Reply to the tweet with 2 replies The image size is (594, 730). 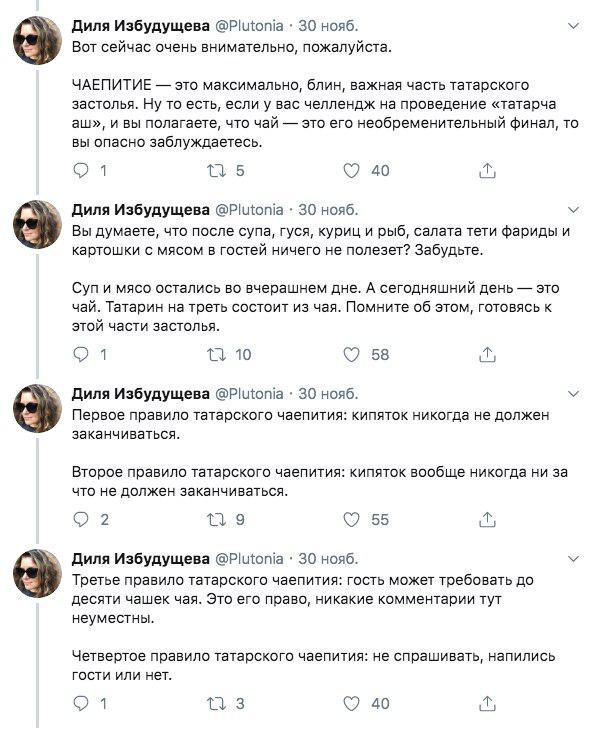[81, 519]
